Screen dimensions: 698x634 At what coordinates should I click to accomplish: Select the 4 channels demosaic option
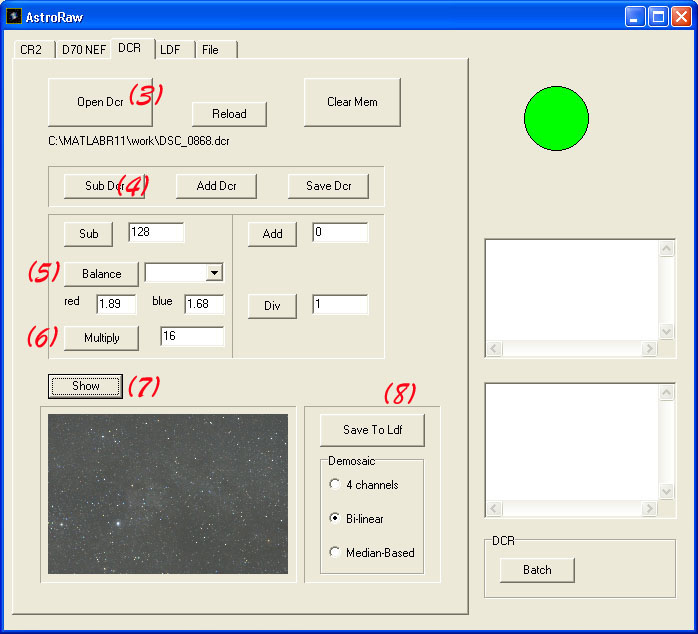[x=335, y=485]
